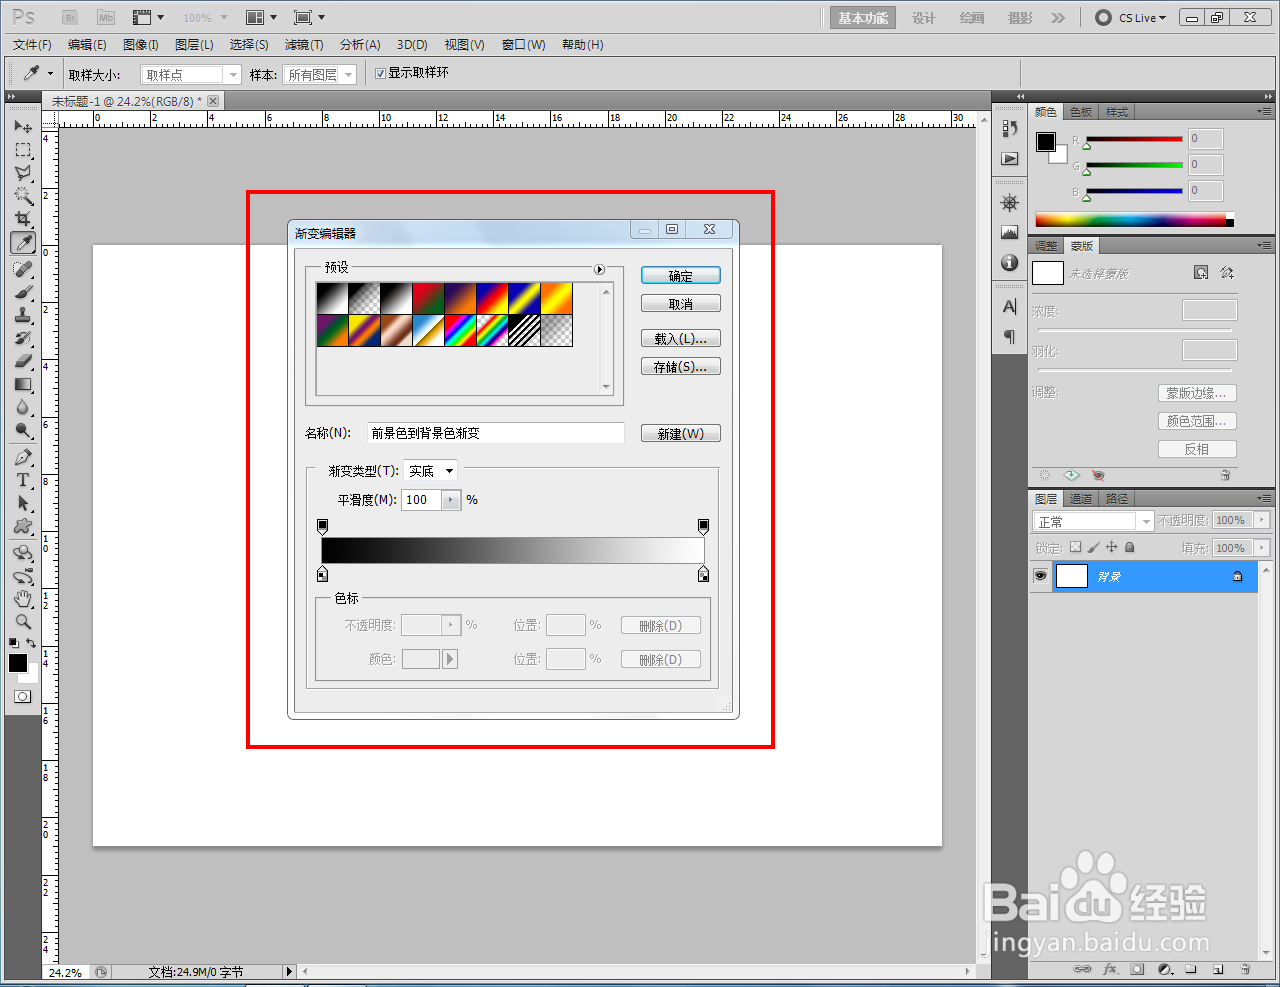Toggle lock transparent pixels
This screenshot has width=1280, height=987.
1075,547
